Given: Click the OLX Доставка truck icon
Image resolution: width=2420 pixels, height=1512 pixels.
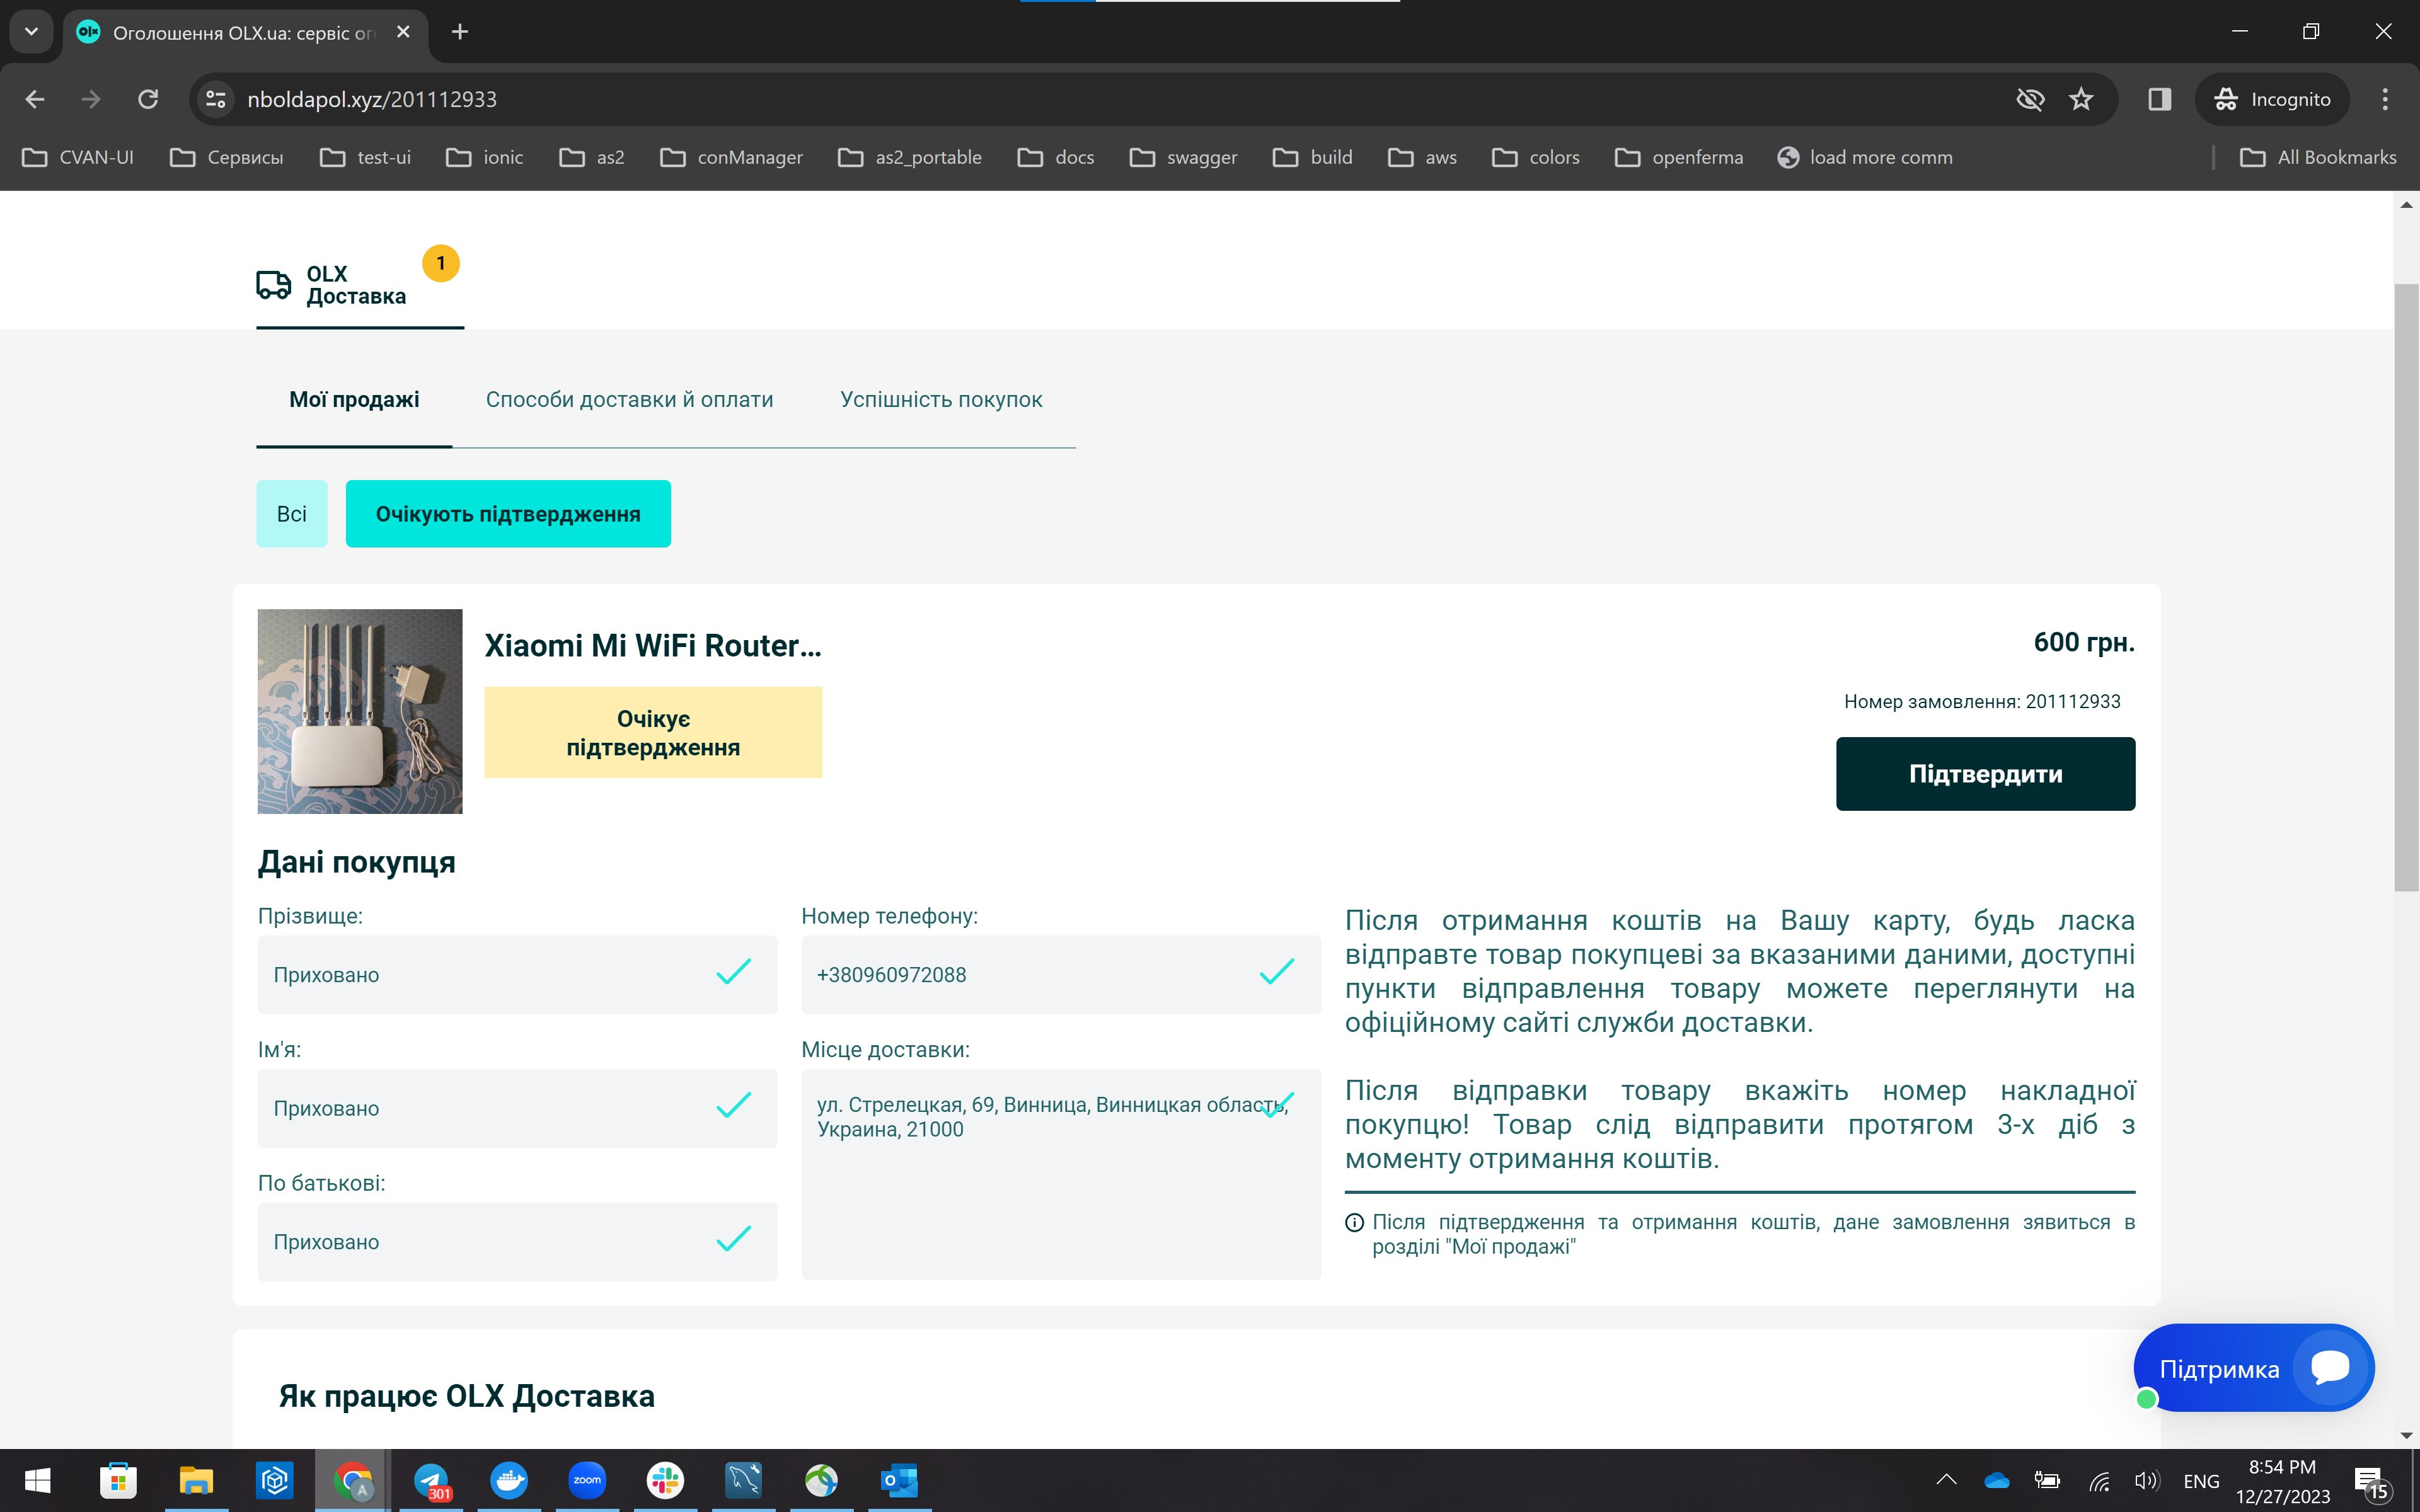Looking at the screenshot, I should (x=273, y=285).
